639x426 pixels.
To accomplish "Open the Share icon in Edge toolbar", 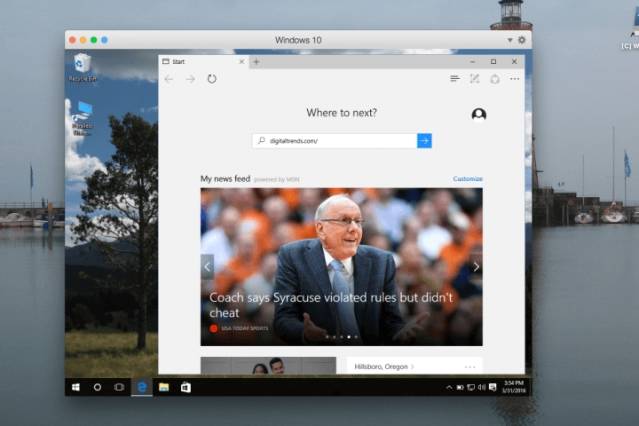I will (495, 79).
